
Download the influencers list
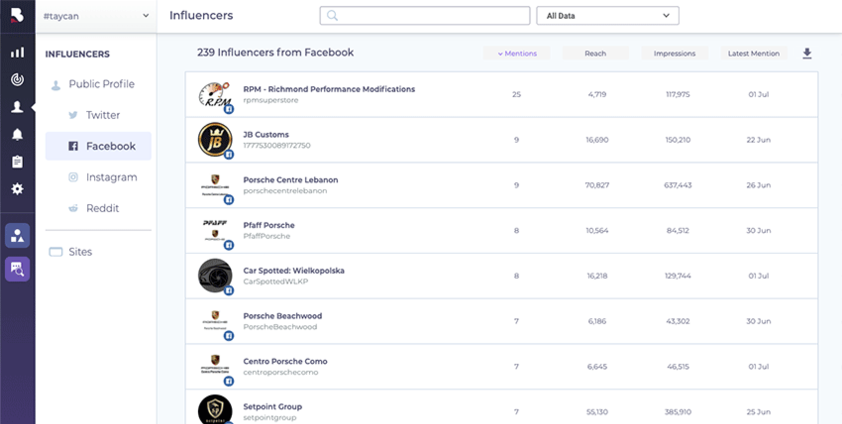click(x=807, y=54)
